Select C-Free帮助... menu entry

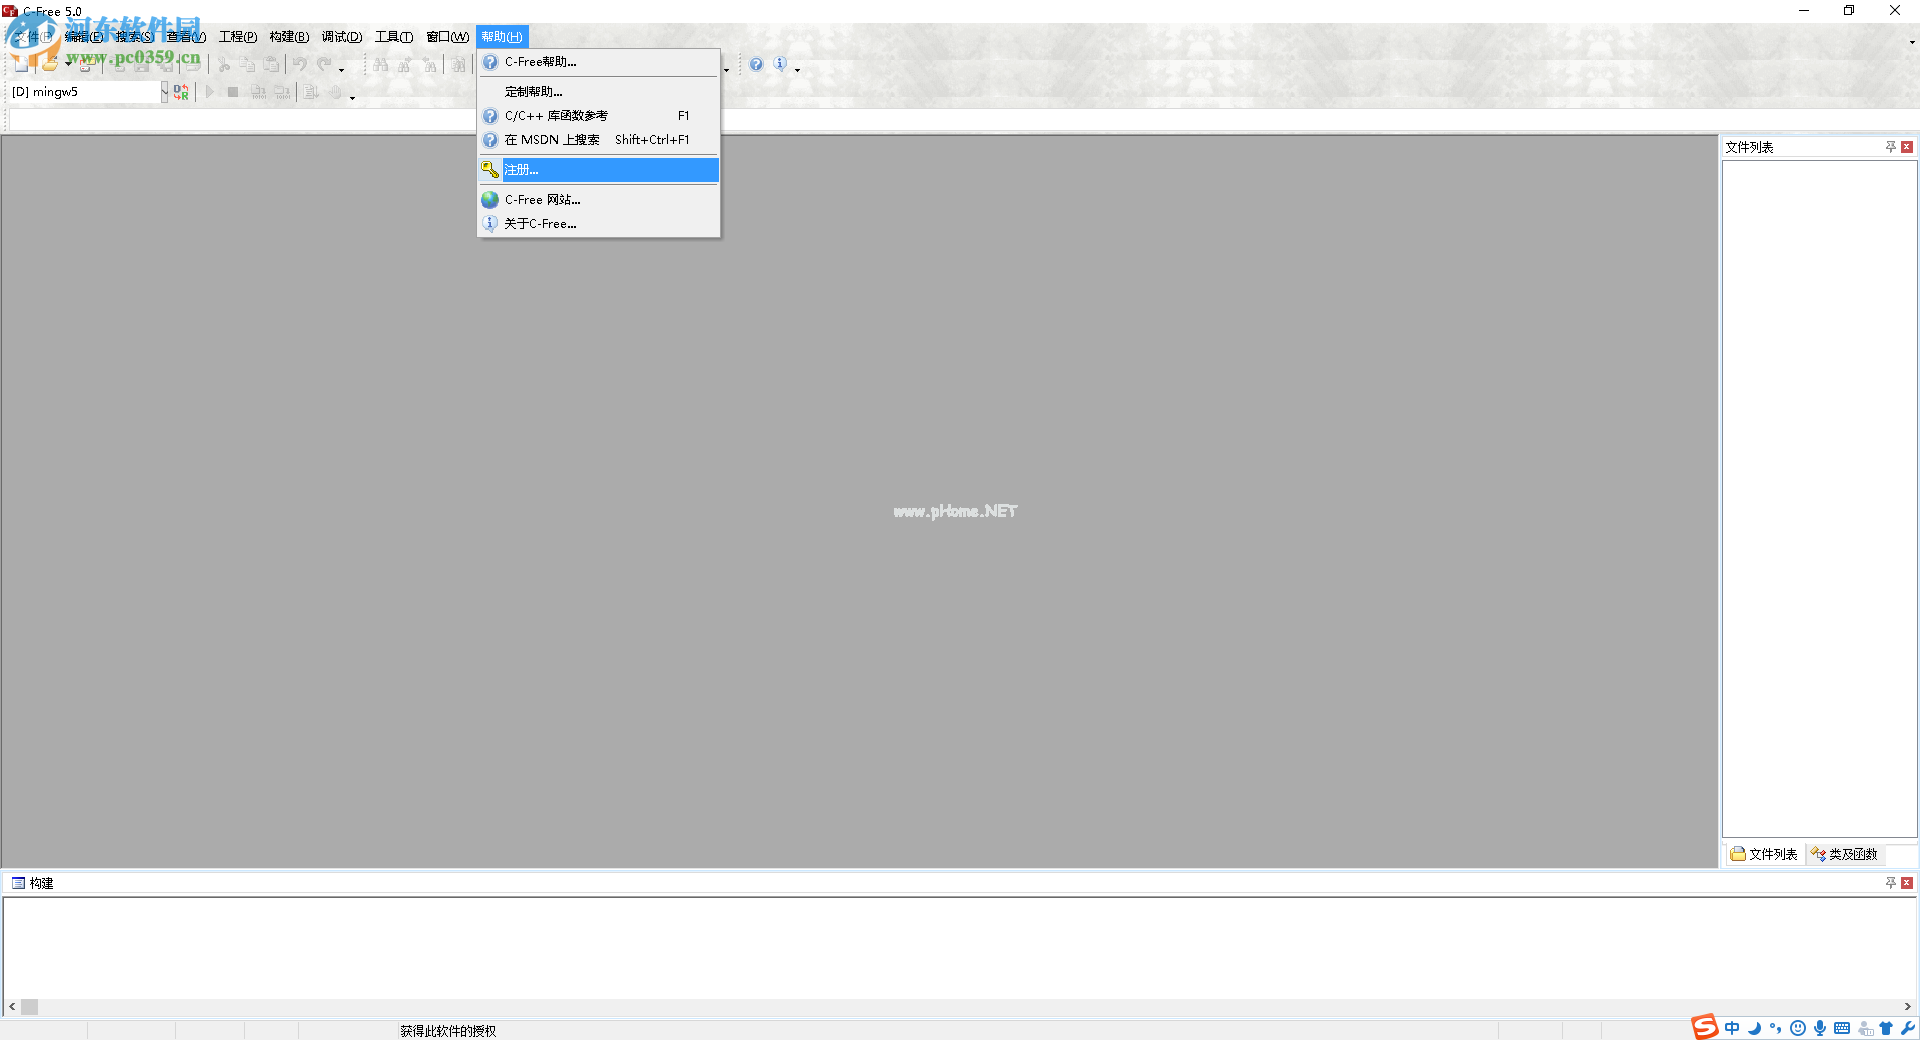click(599, 62)
